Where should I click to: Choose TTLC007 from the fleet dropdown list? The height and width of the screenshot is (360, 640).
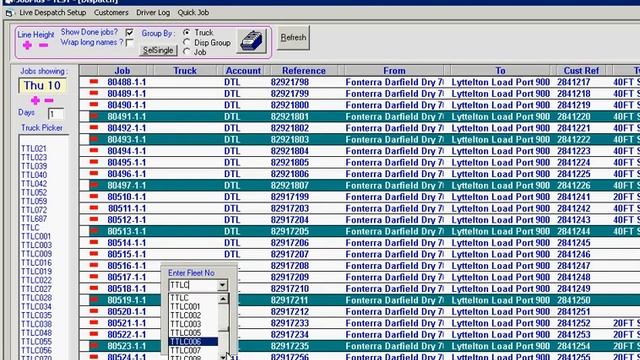click(x=185, y=350)
